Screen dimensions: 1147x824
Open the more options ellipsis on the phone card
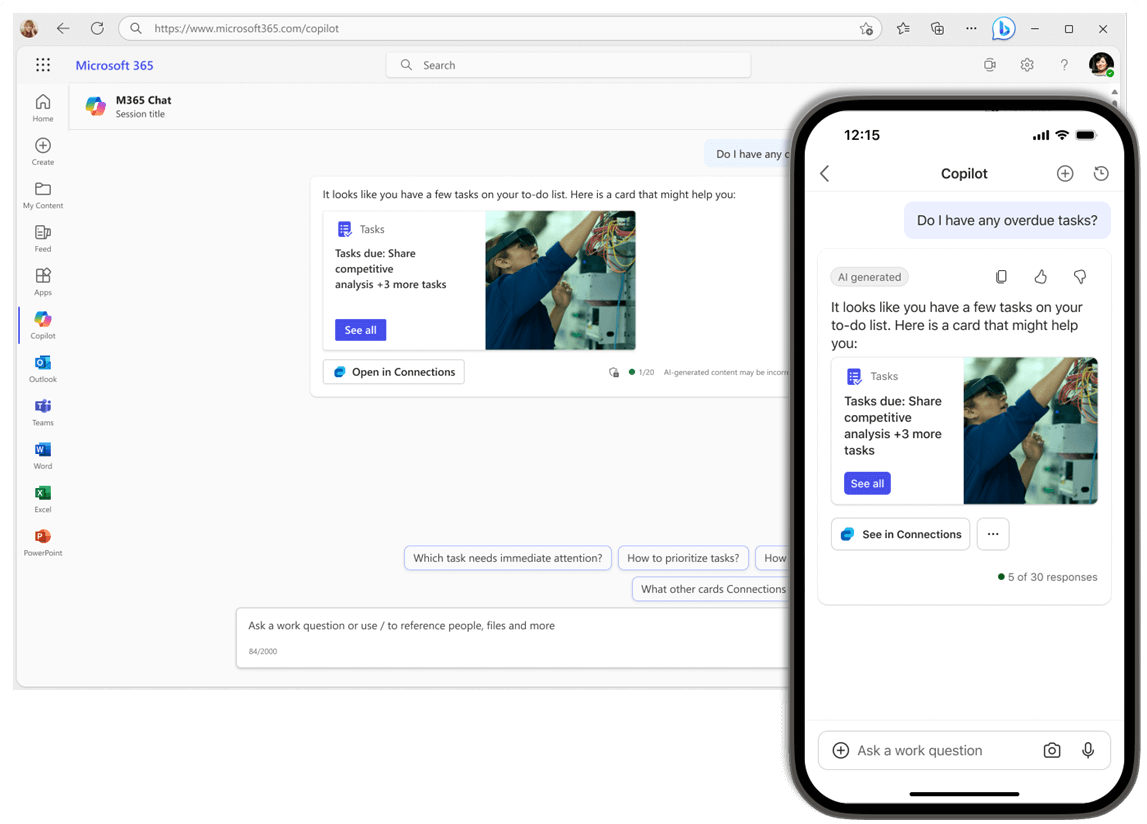tap(992, 533)
